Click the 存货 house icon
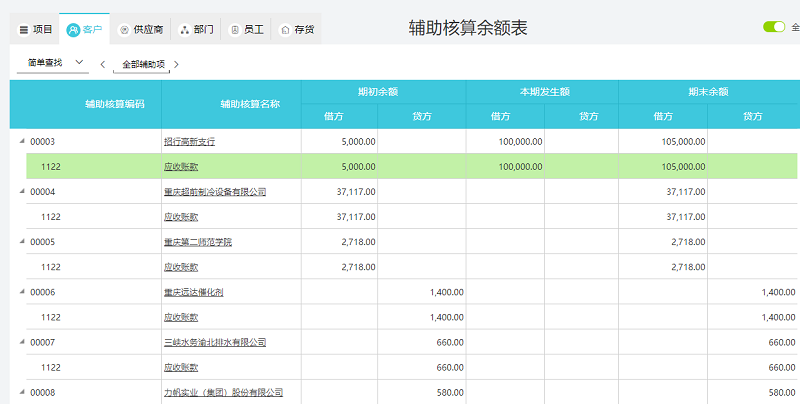This screenshot has width=800, height=404. pyautogui.click(x=285, y=30)
